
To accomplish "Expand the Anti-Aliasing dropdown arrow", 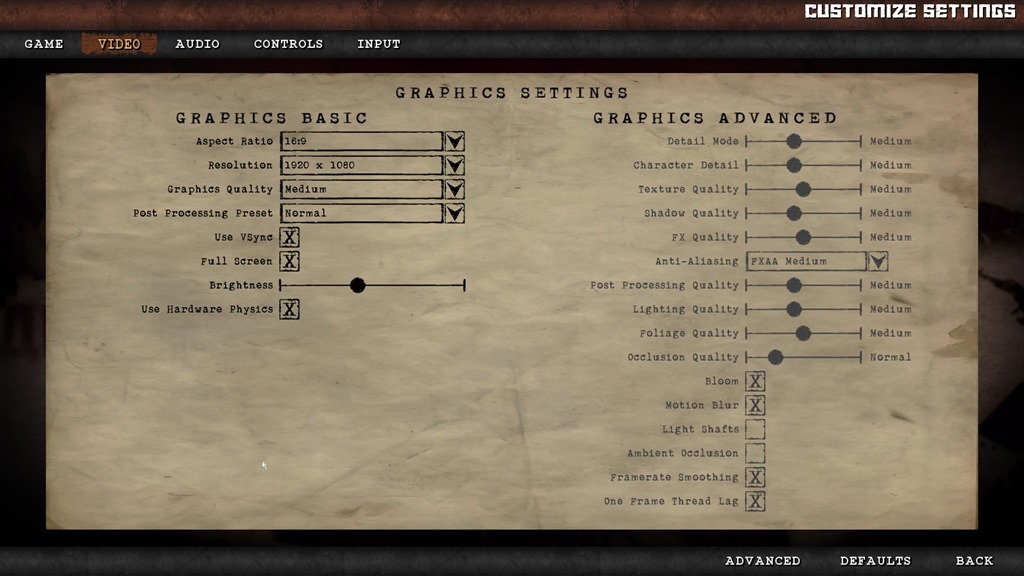I will [878, 262].
